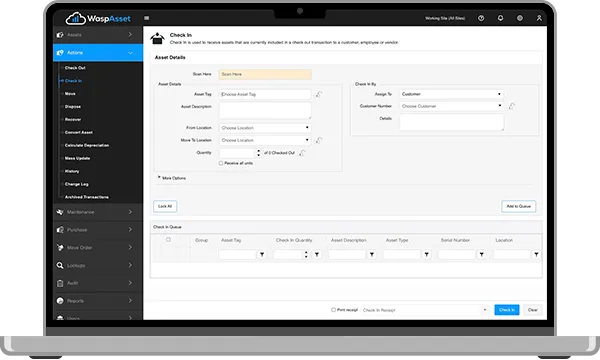
Task: Click the lock icon beside Customer Number
Action: coord(512,106)
